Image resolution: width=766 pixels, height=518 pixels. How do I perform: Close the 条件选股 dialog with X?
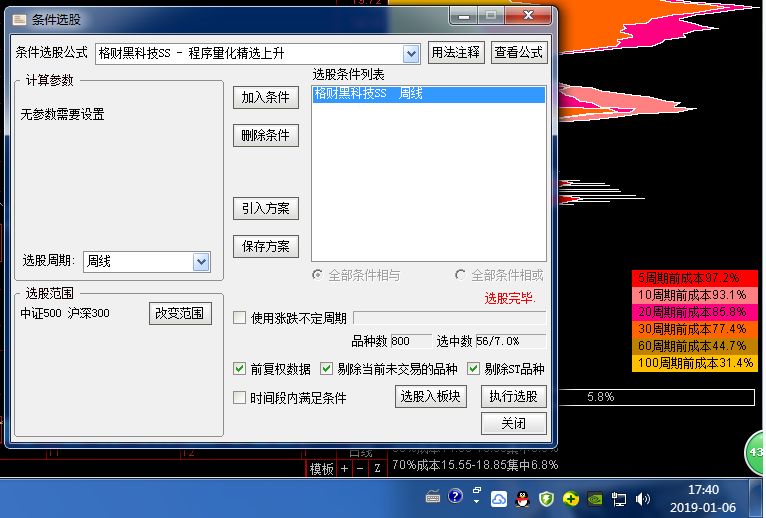(528, 16)
